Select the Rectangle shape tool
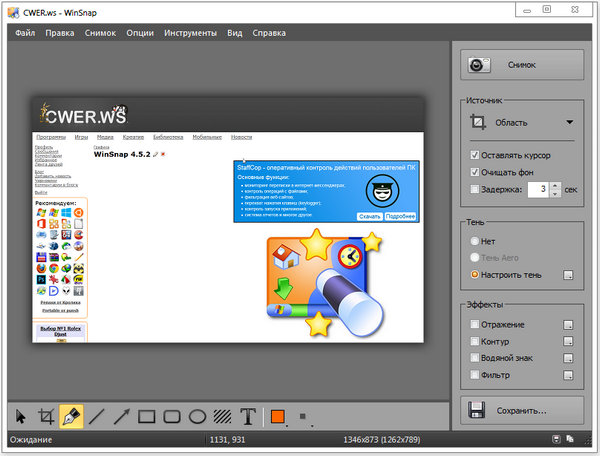Screen dimensions: 600x456 click(146, 416)
